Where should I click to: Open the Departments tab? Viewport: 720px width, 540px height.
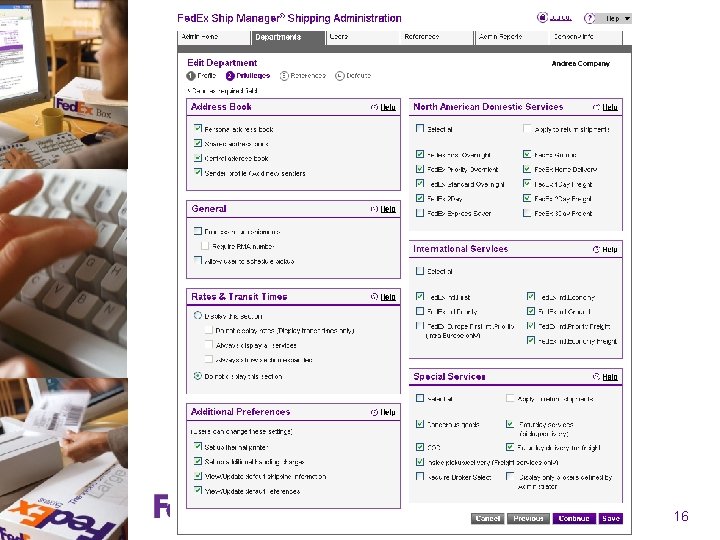pyautogui.click(x=288, y=38)
